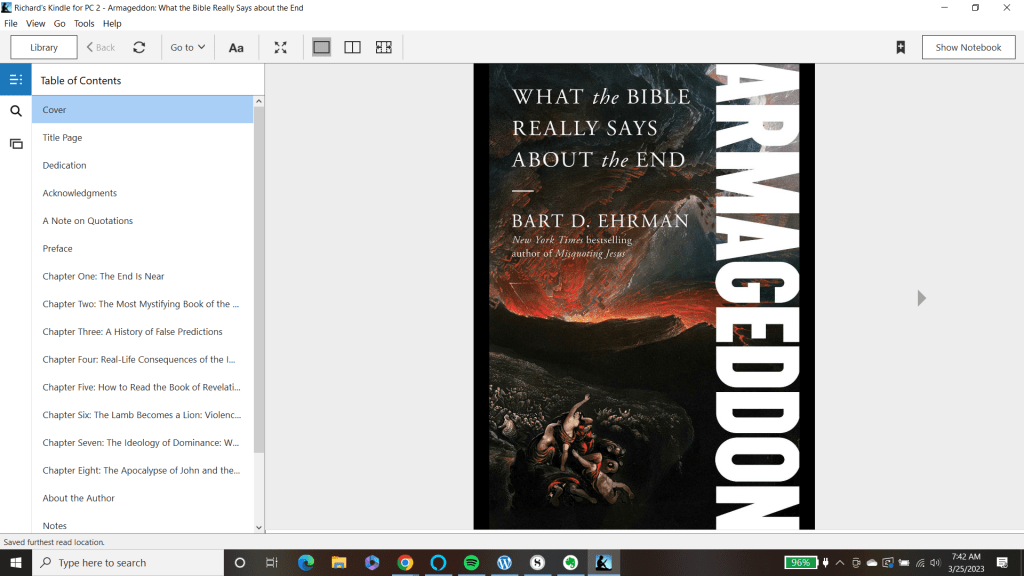Screen dimensions: 1024x576
Task: Open the flashcards panel icon
Action: [x=16, y=144]
